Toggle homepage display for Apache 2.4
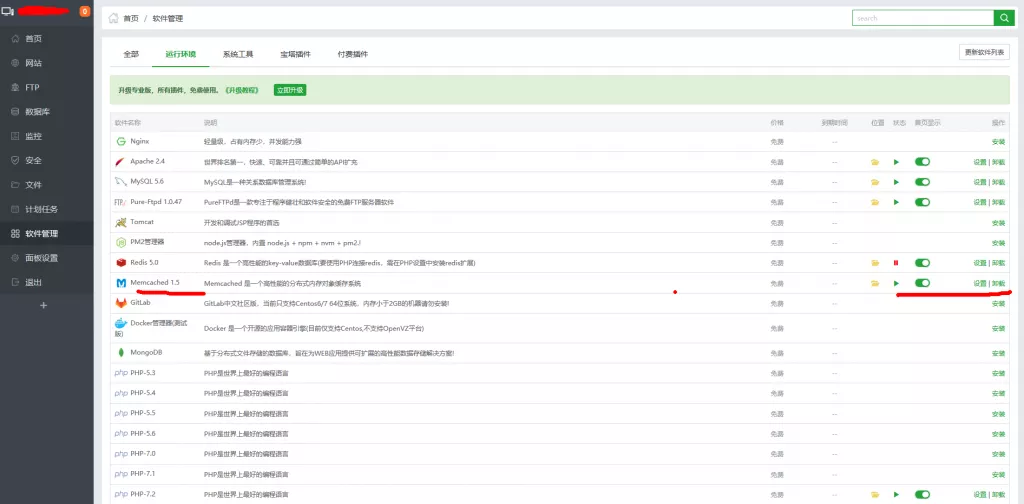 click(922, 162)
